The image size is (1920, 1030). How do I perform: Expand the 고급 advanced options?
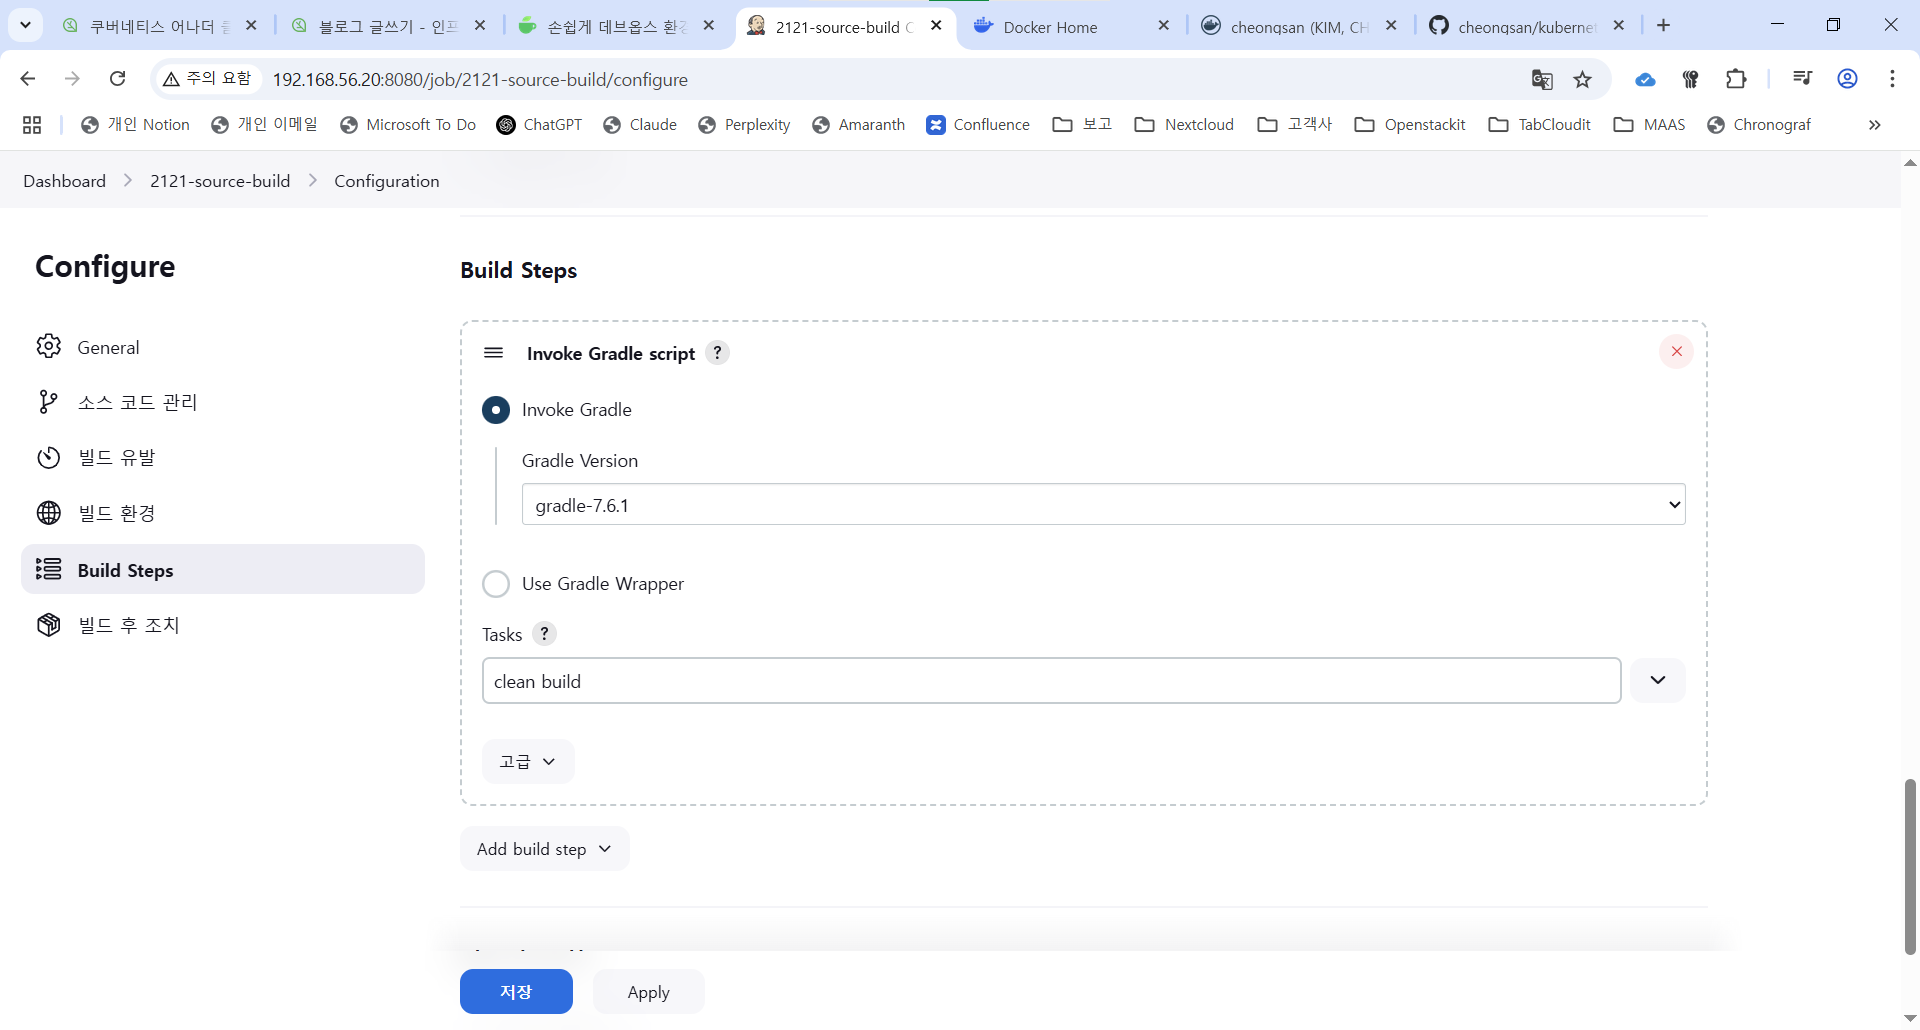tap(528, 761)
